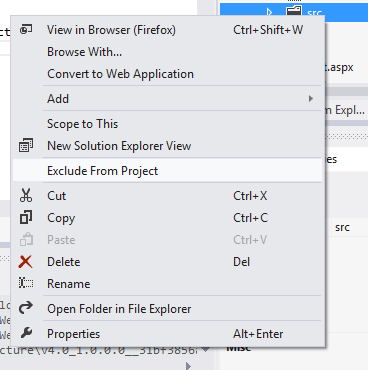The height and width of the screenshot is (370, 368).
Task: Click the Alt+Enter shortcut text
Action: pyautogui.click(x=258, y=334)
